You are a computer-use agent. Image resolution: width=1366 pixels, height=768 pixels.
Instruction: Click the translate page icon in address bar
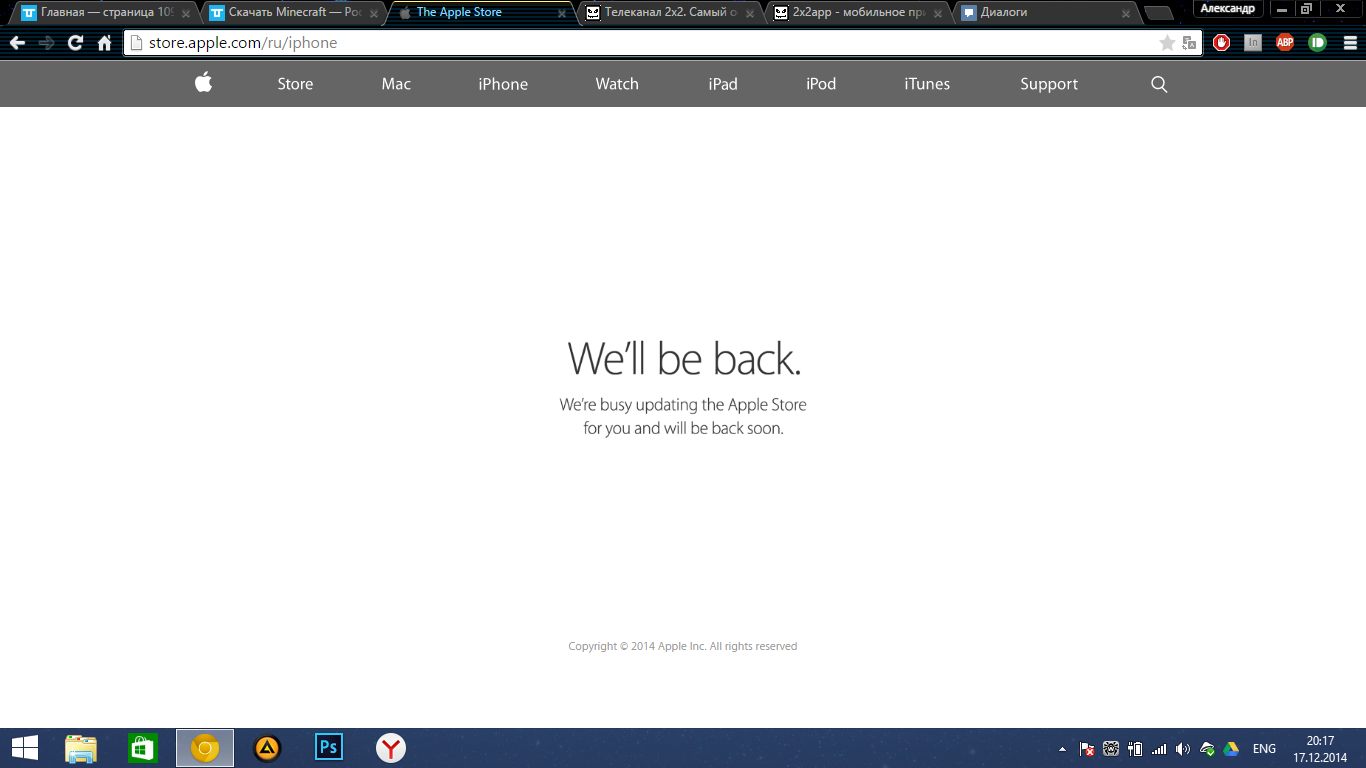[x=1189, y=43]
